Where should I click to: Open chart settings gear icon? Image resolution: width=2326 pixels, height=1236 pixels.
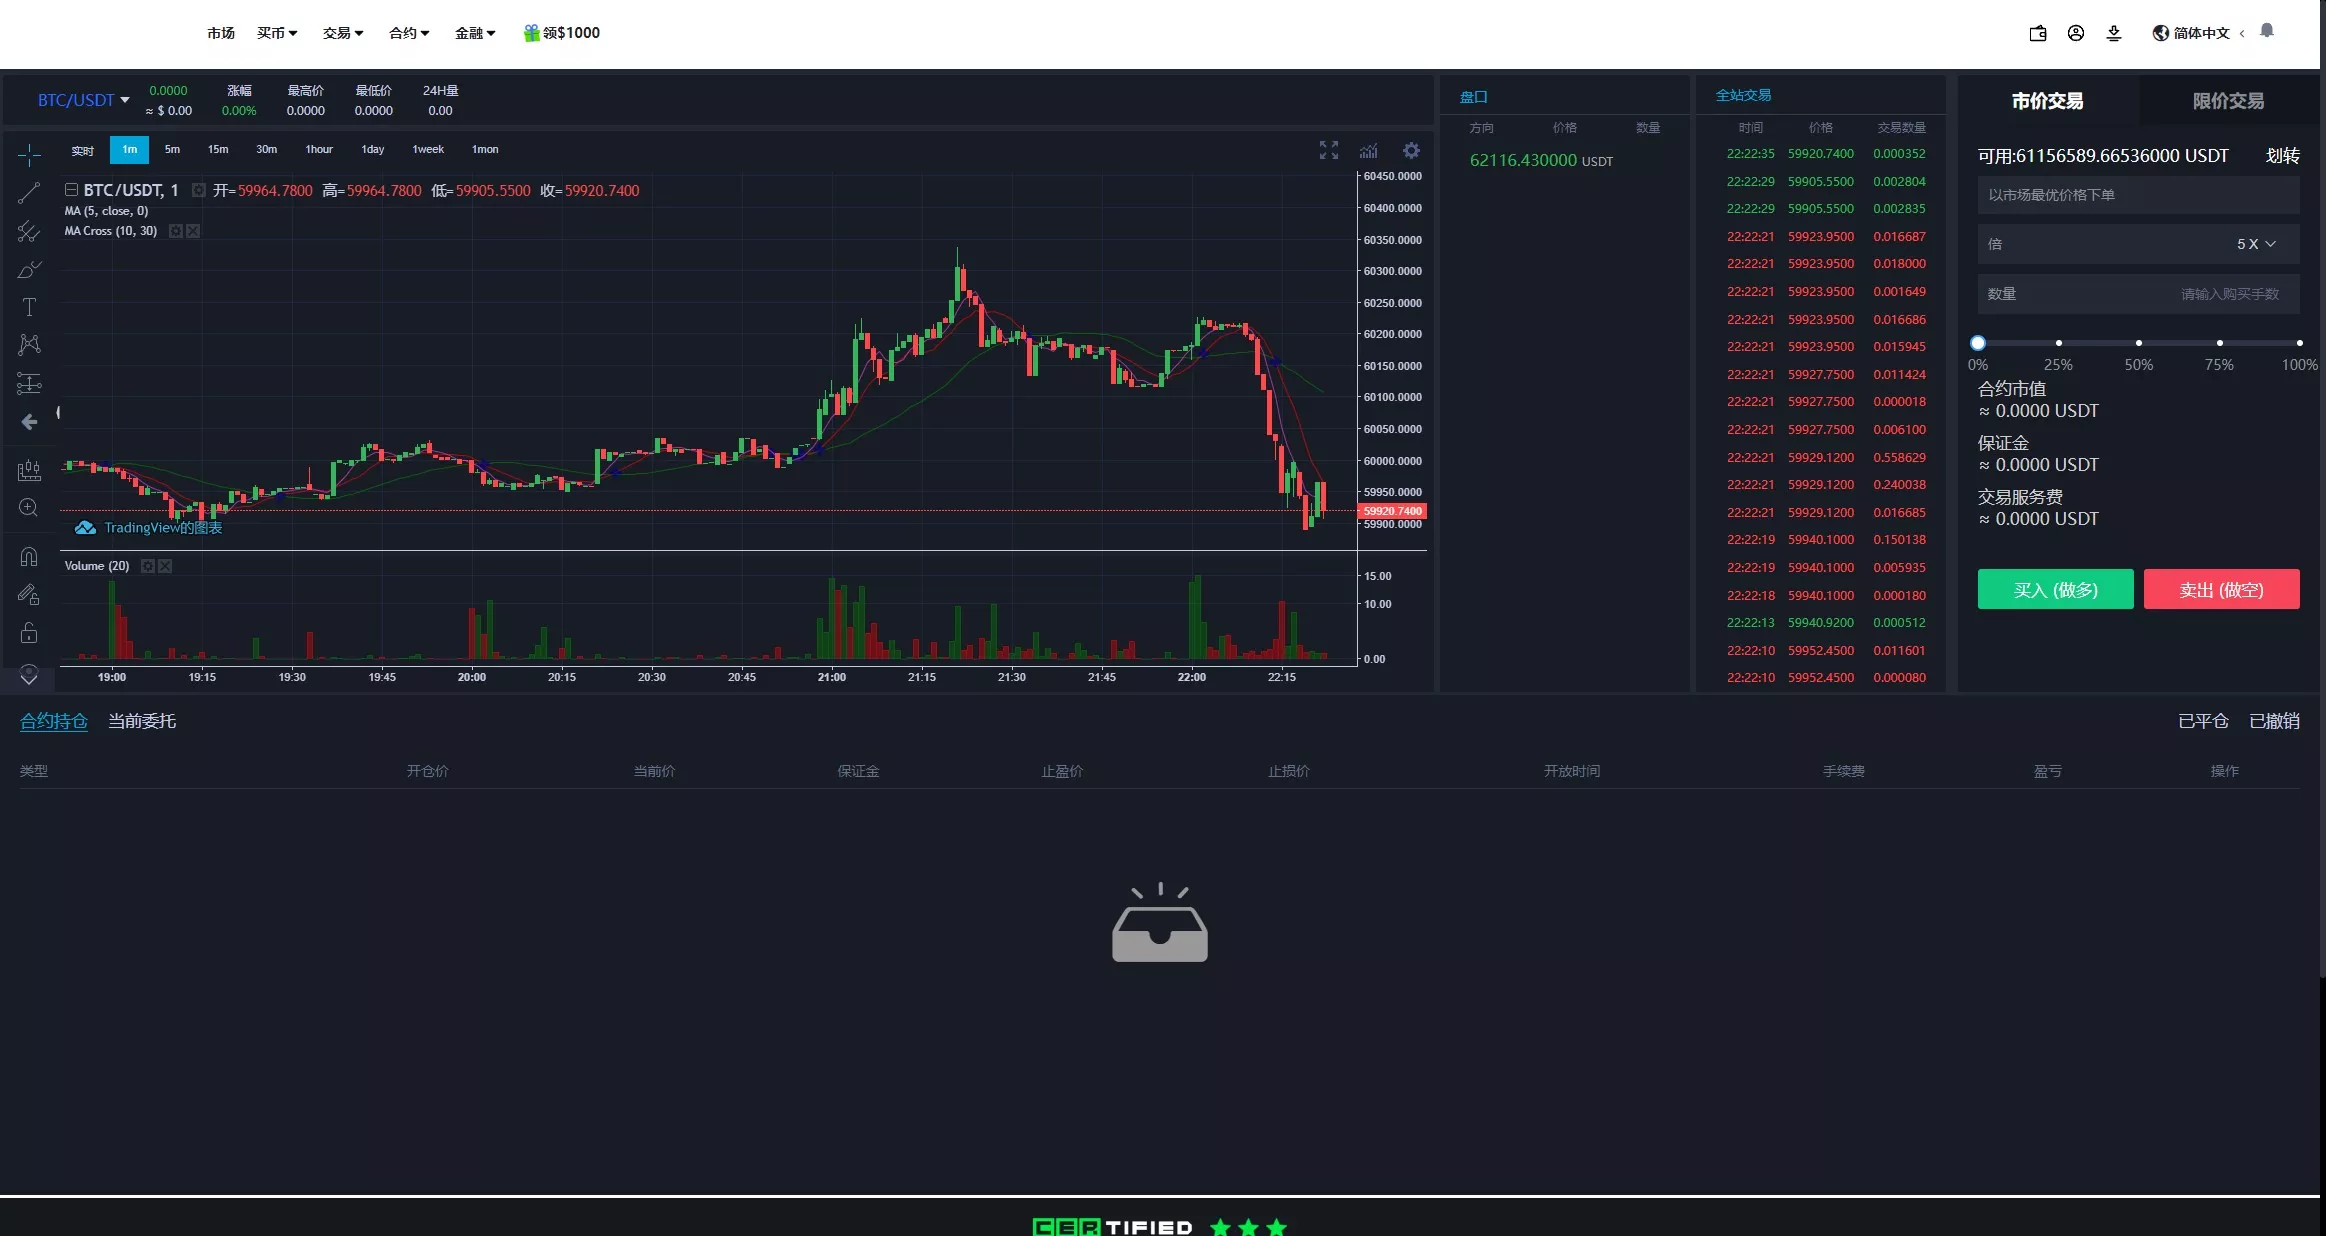1411,150
